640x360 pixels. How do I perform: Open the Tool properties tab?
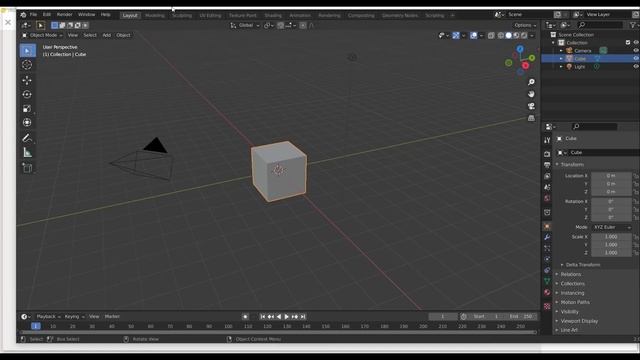(x=547, y=140)
